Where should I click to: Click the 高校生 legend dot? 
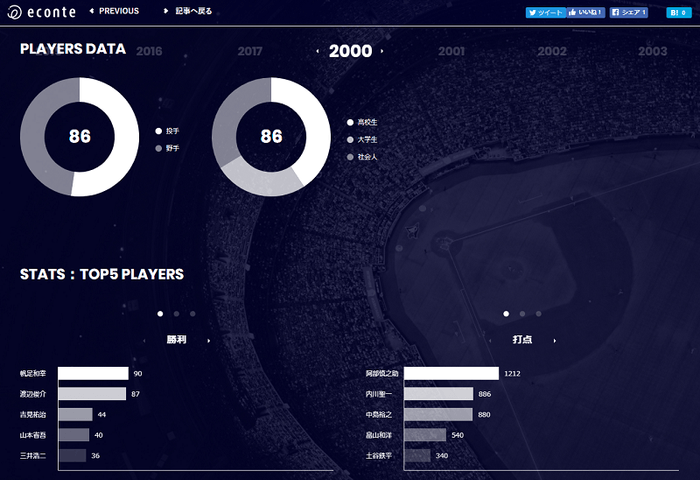[350, 122]
